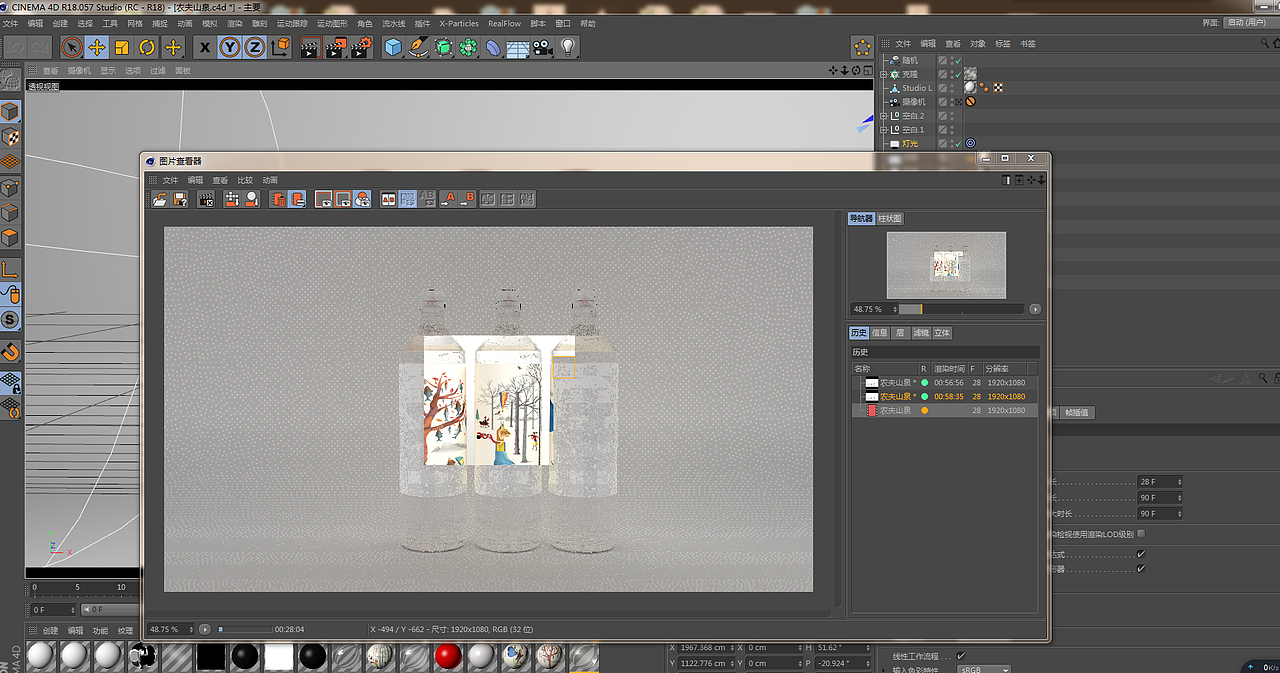Switch to the 信息 tab
The height and width of the screenshot is (673, 1280).
click(x=880, y=333)
